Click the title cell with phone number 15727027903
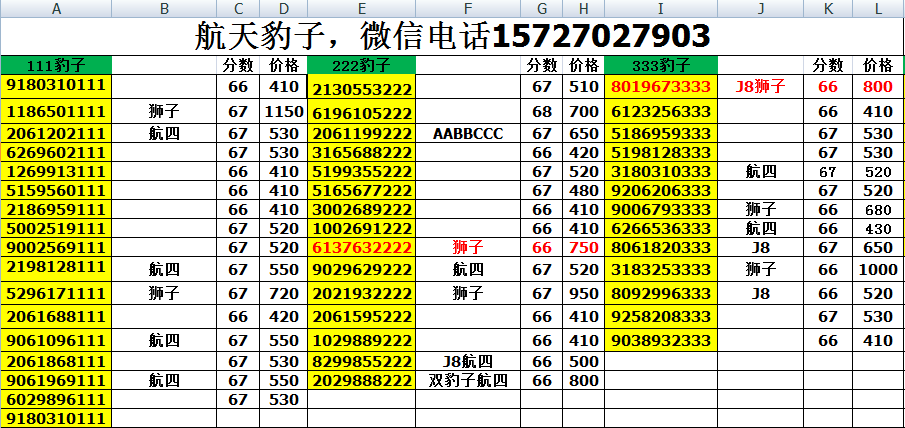This screenshot has width=905, height=428. click(452, 37)
